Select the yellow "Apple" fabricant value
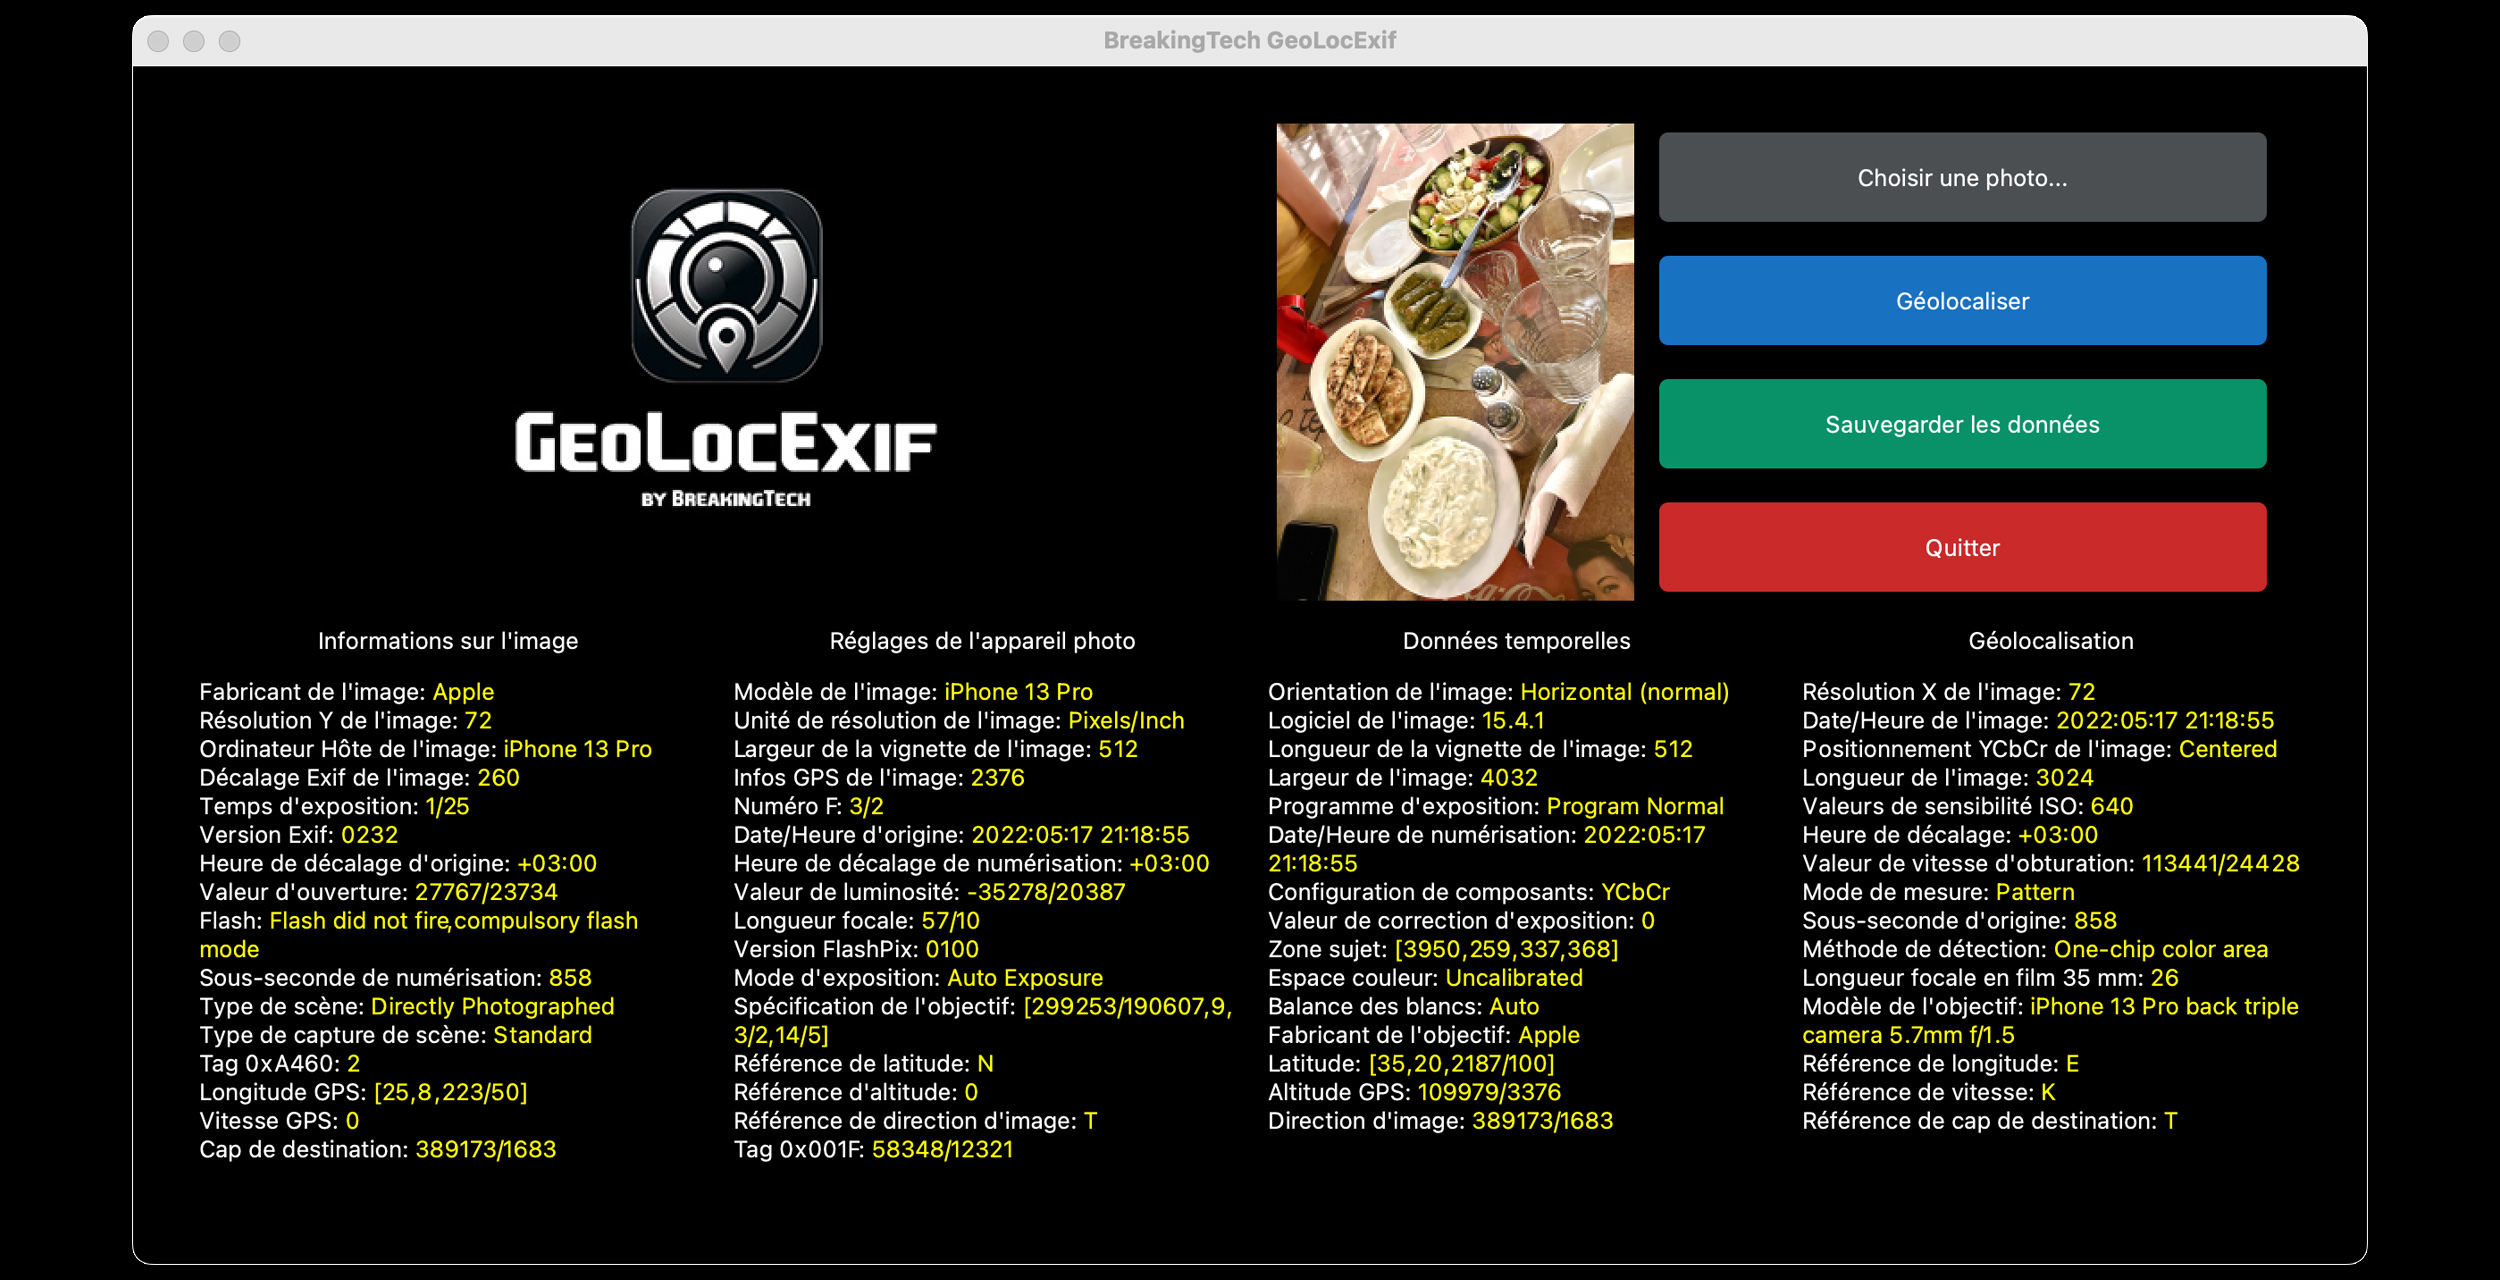Viewport: 2500px width, 1280px height. 464,691
